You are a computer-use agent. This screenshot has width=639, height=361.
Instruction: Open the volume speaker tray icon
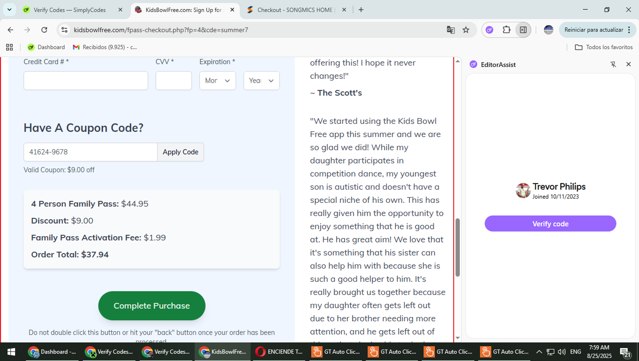[x=562, y=352]
